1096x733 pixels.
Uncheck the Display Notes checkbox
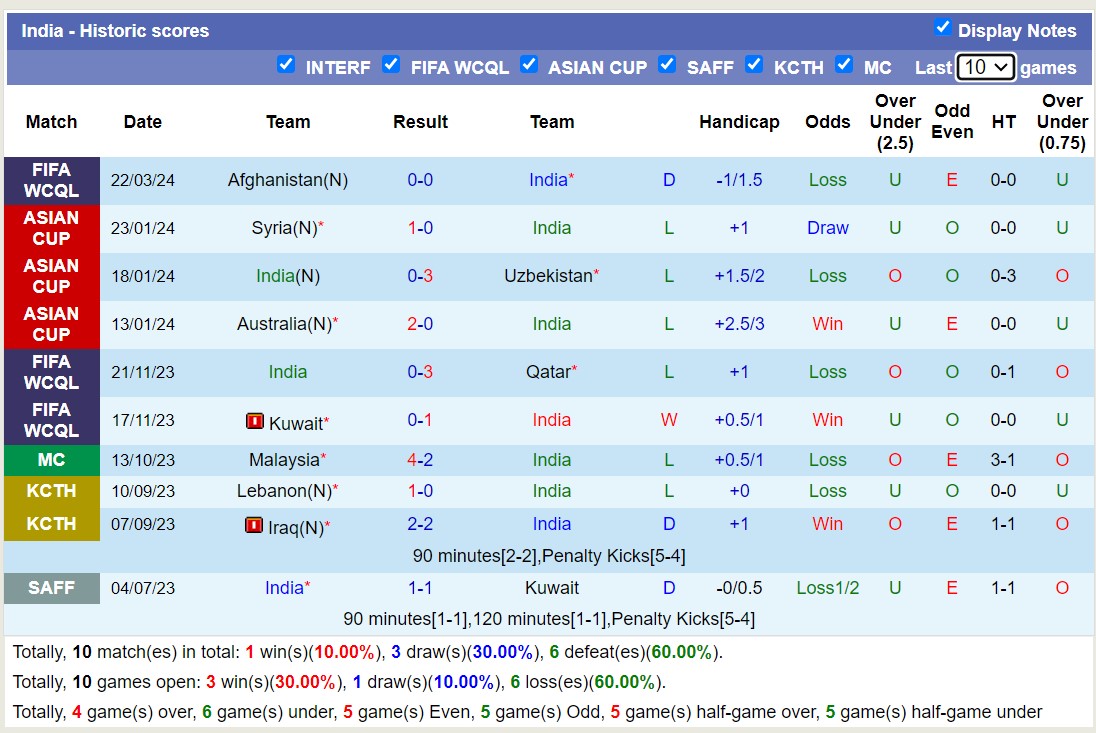coord(942,28)
